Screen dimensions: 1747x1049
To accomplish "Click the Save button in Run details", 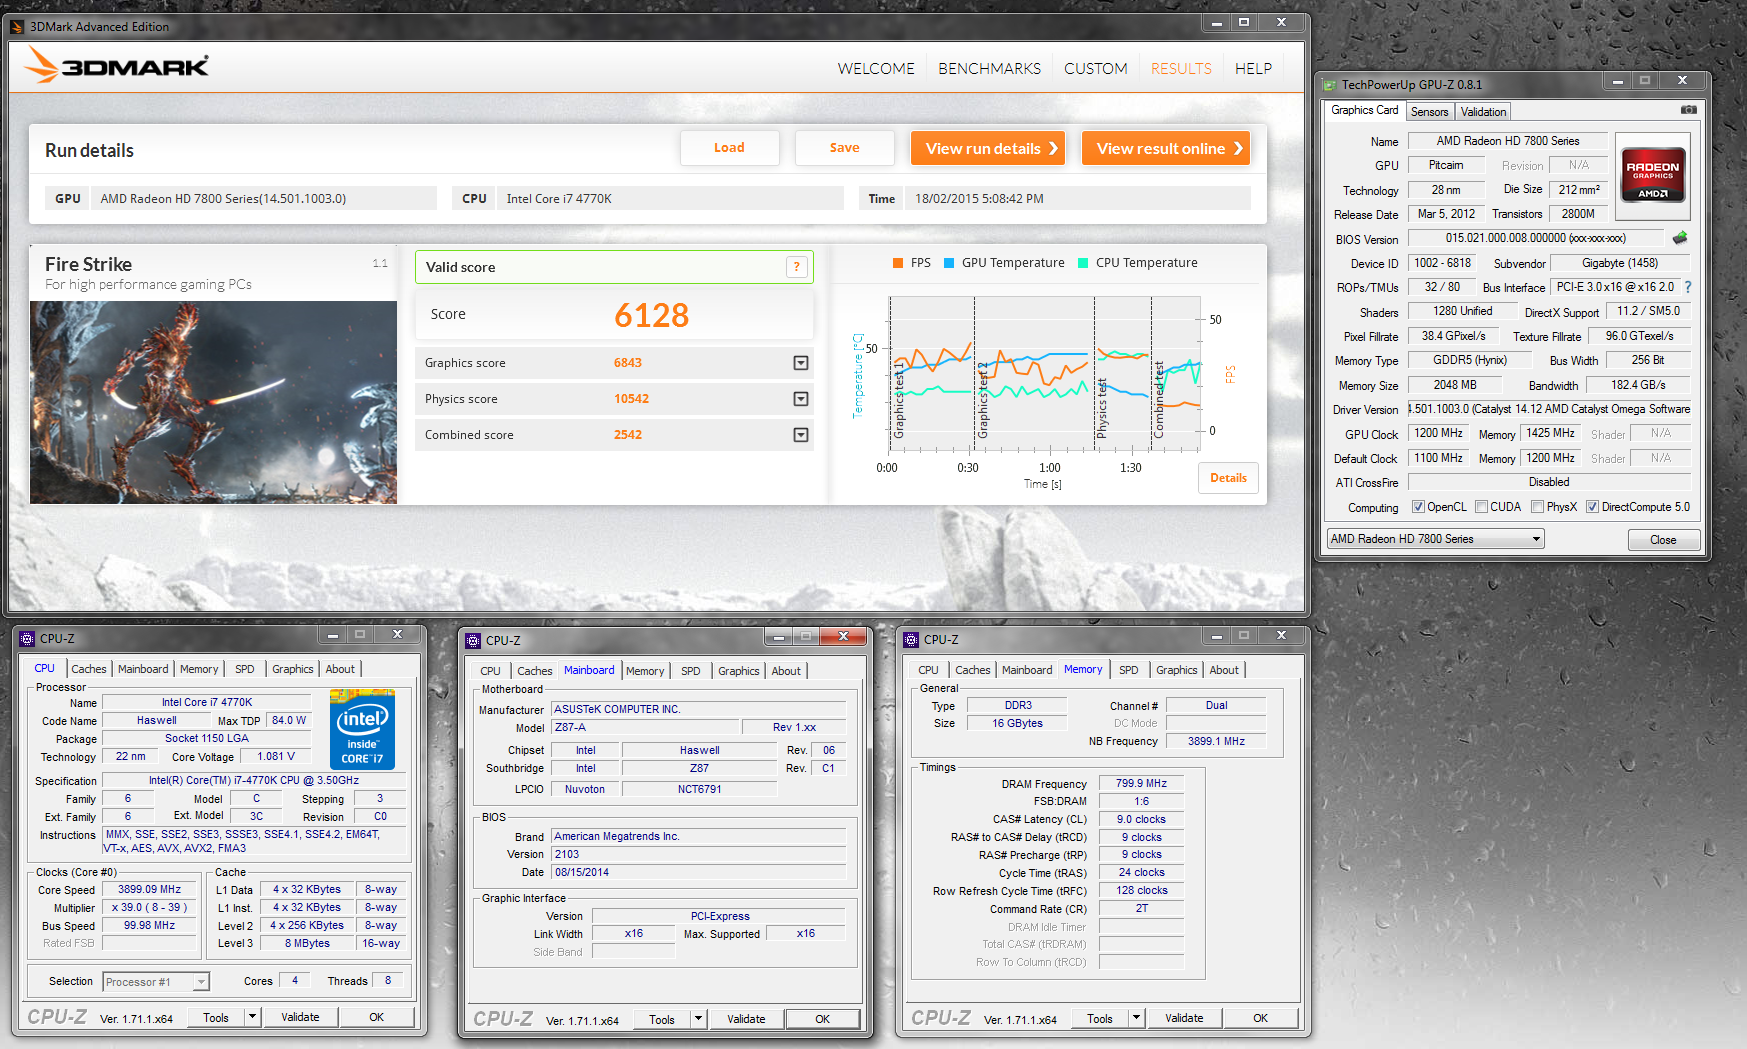I will click(844, 148).
